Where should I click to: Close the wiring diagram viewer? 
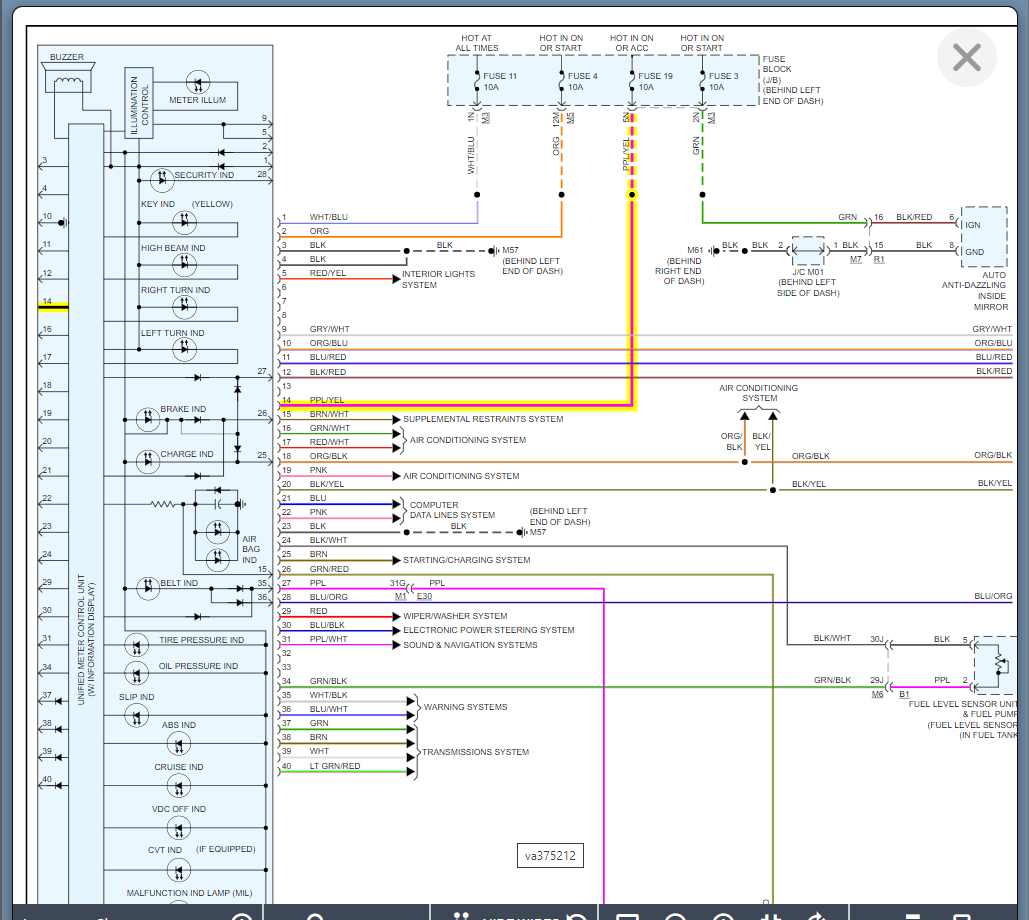click(966, 58)
